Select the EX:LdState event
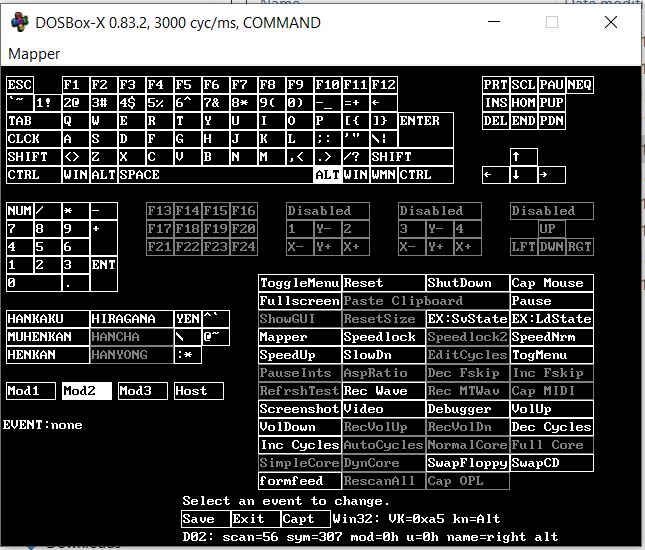Image resolution: width=645 pixels, height=550 pixels. point(552,319)
